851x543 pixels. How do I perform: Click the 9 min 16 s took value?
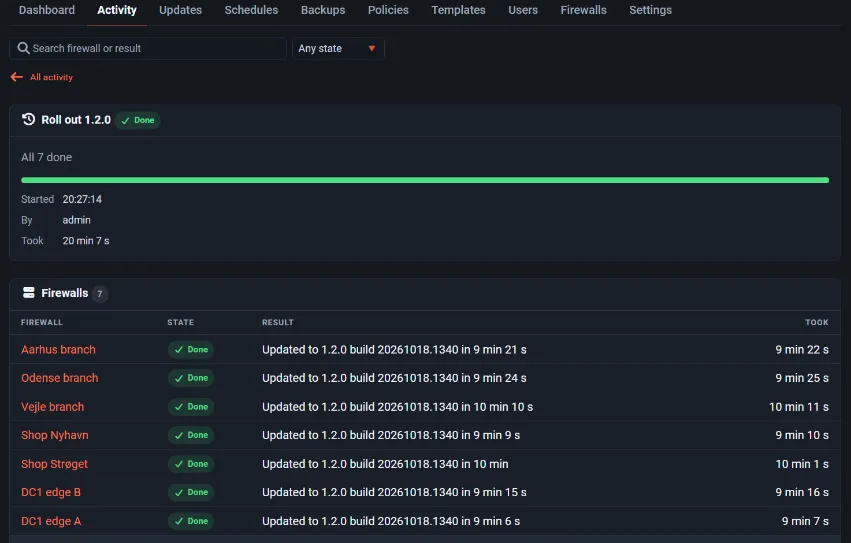pos(802,492)
